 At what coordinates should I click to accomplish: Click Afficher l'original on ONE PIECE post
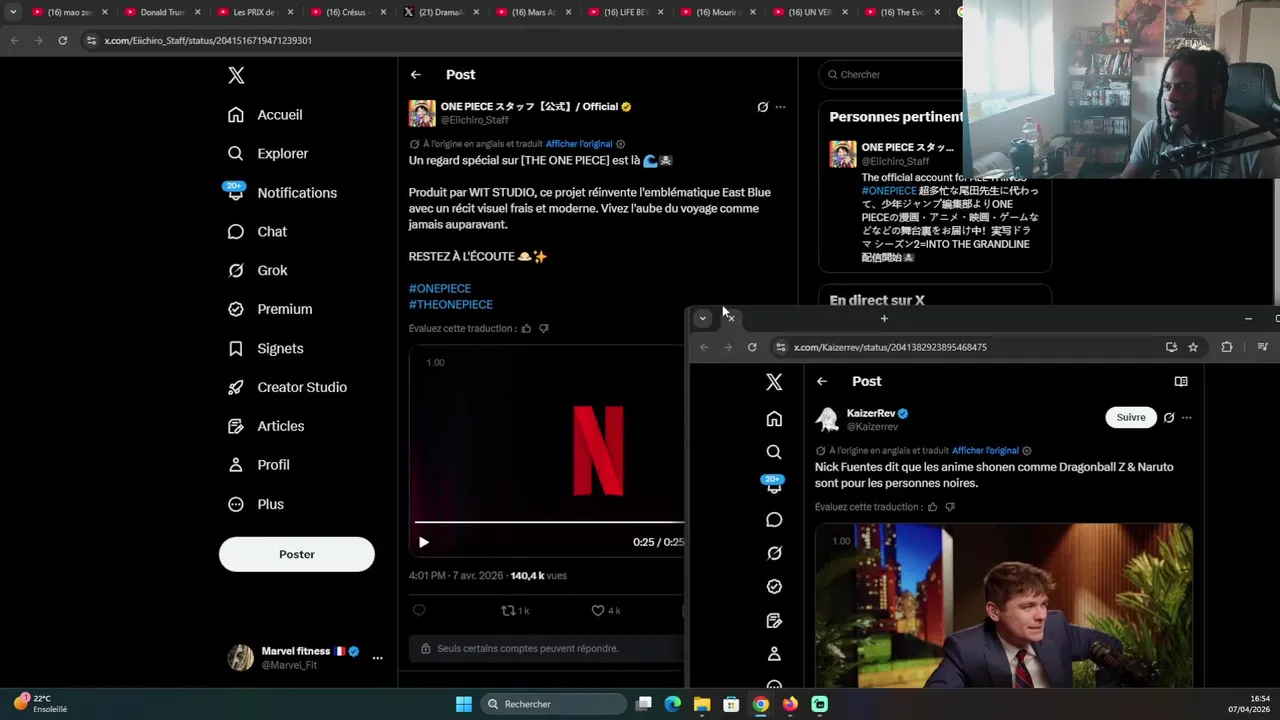tap(579, 144)
